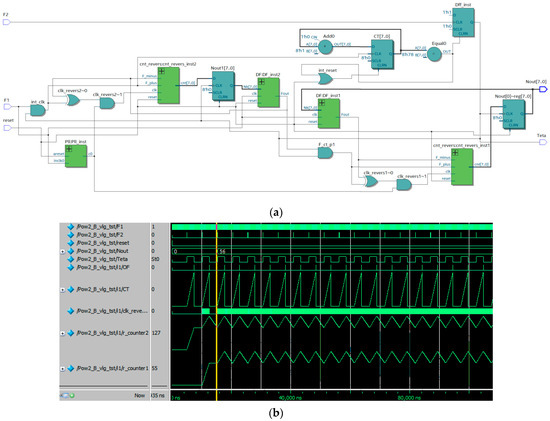Click the clk_revers2~1 AND gate
Viewport: 550px width, 421px height.
[x=107, y=103]
